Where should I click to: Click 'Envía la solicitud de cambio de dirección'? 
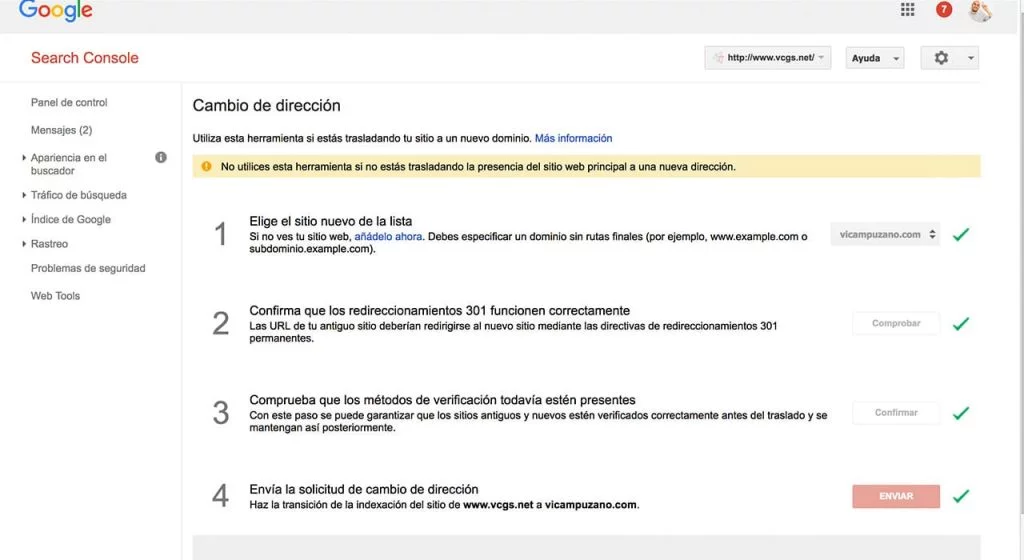point(364,490)
